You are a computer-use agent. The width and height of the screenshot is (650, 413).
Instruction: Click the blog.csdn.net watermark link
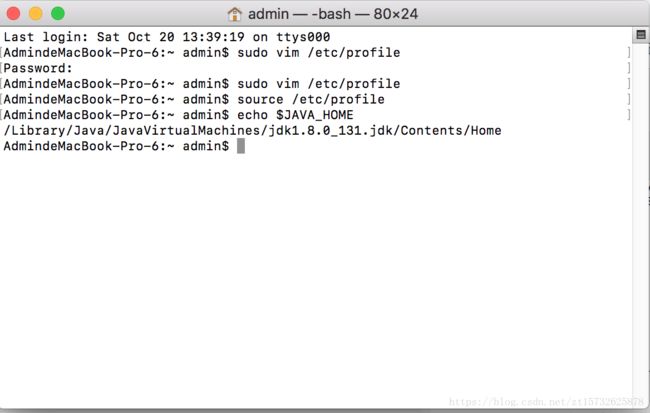546,401
